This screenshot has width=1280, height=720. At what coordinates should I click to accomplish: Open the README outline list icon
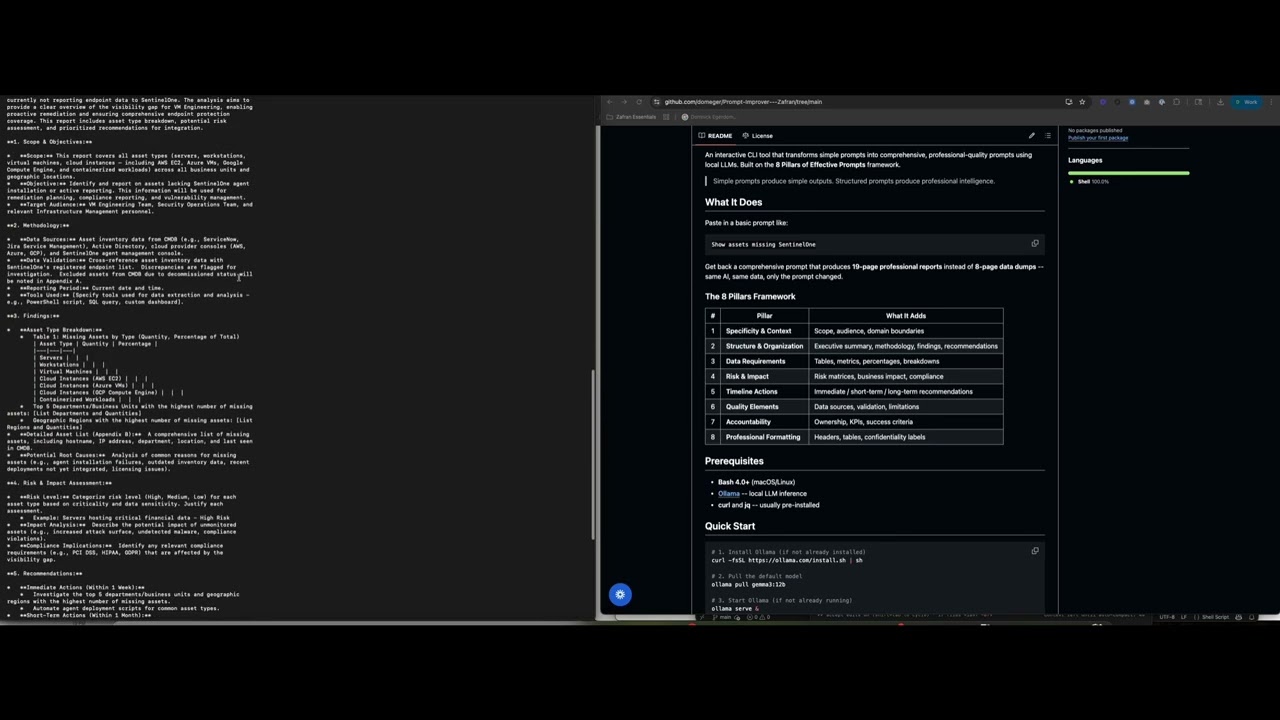pyautogui.click(x=1047, y=136)
